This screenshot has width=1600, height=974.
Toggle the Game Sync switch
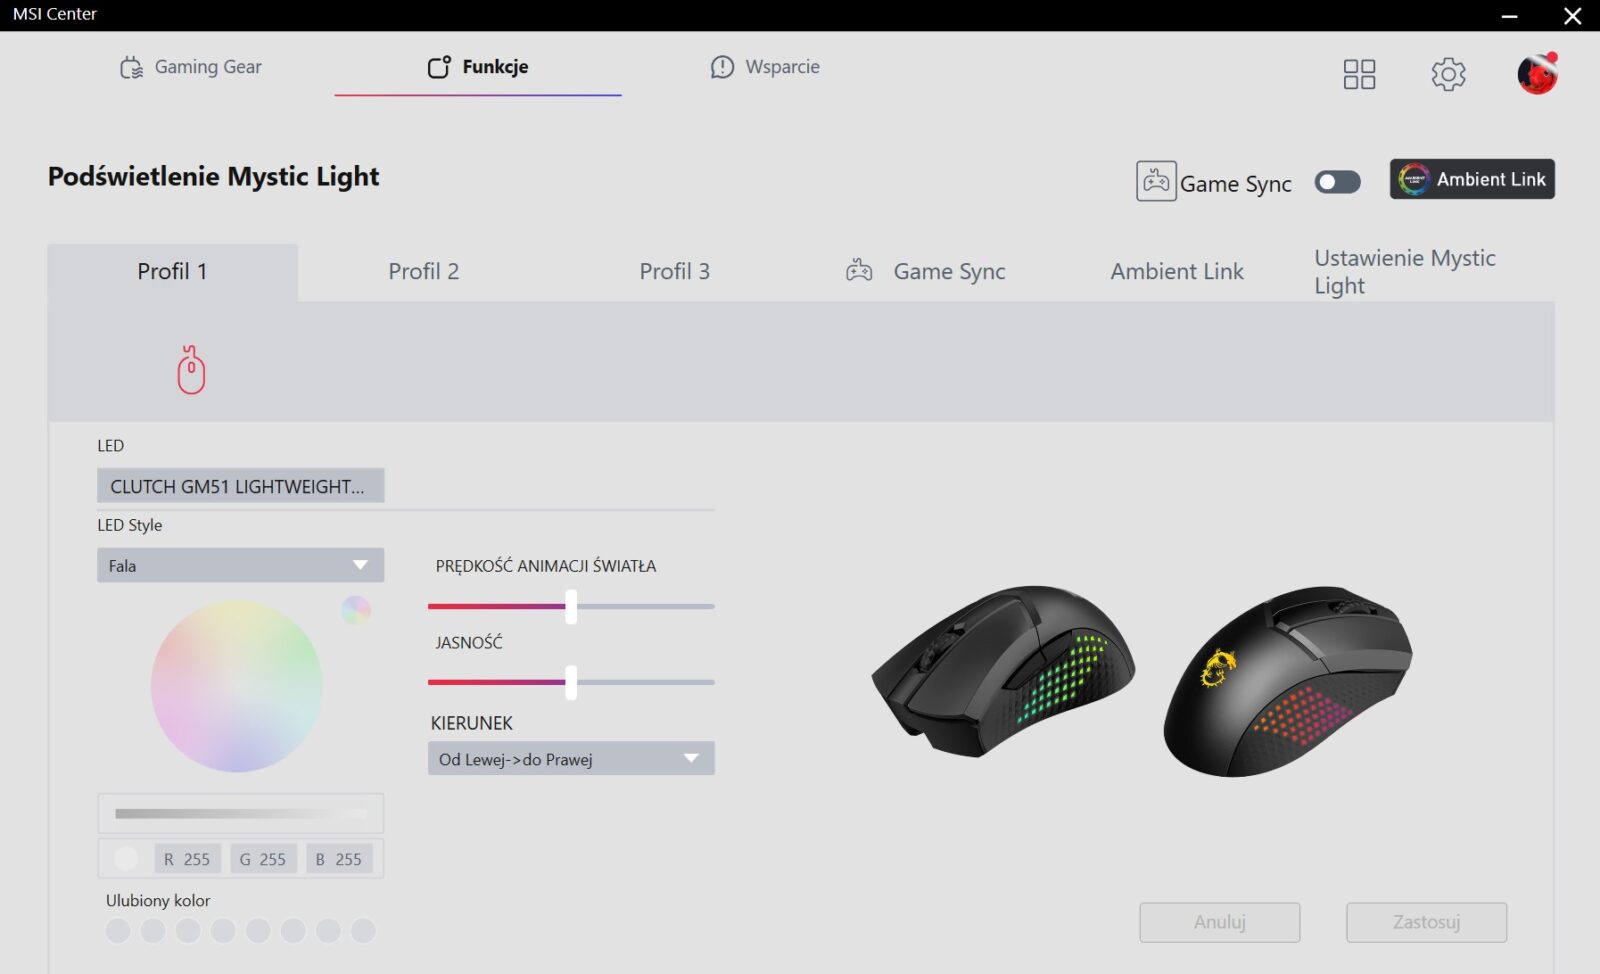coord(1337,182)
